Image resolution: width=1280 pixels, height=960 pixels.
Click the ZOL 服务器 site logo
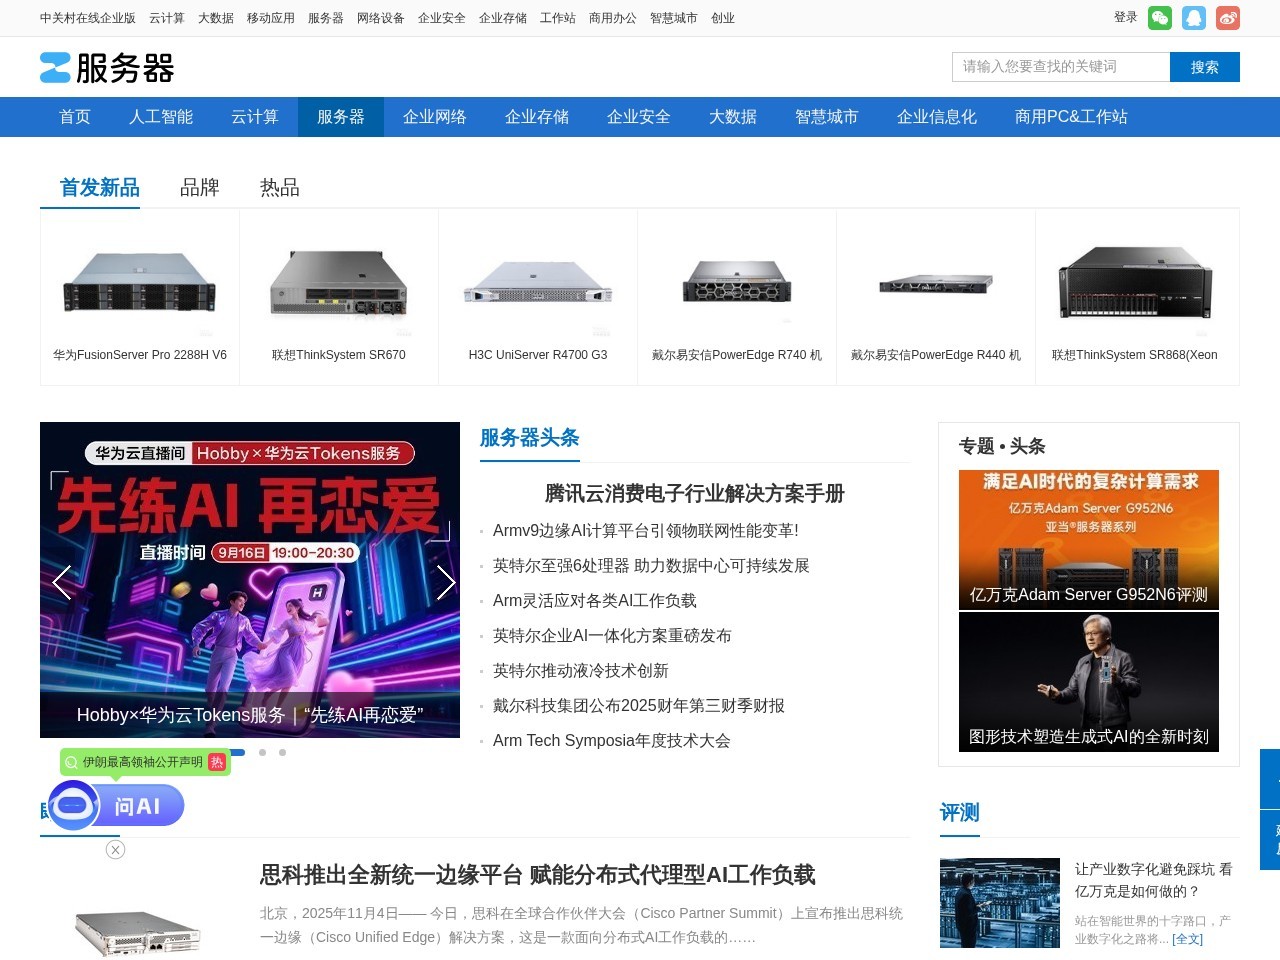point(107,67)
